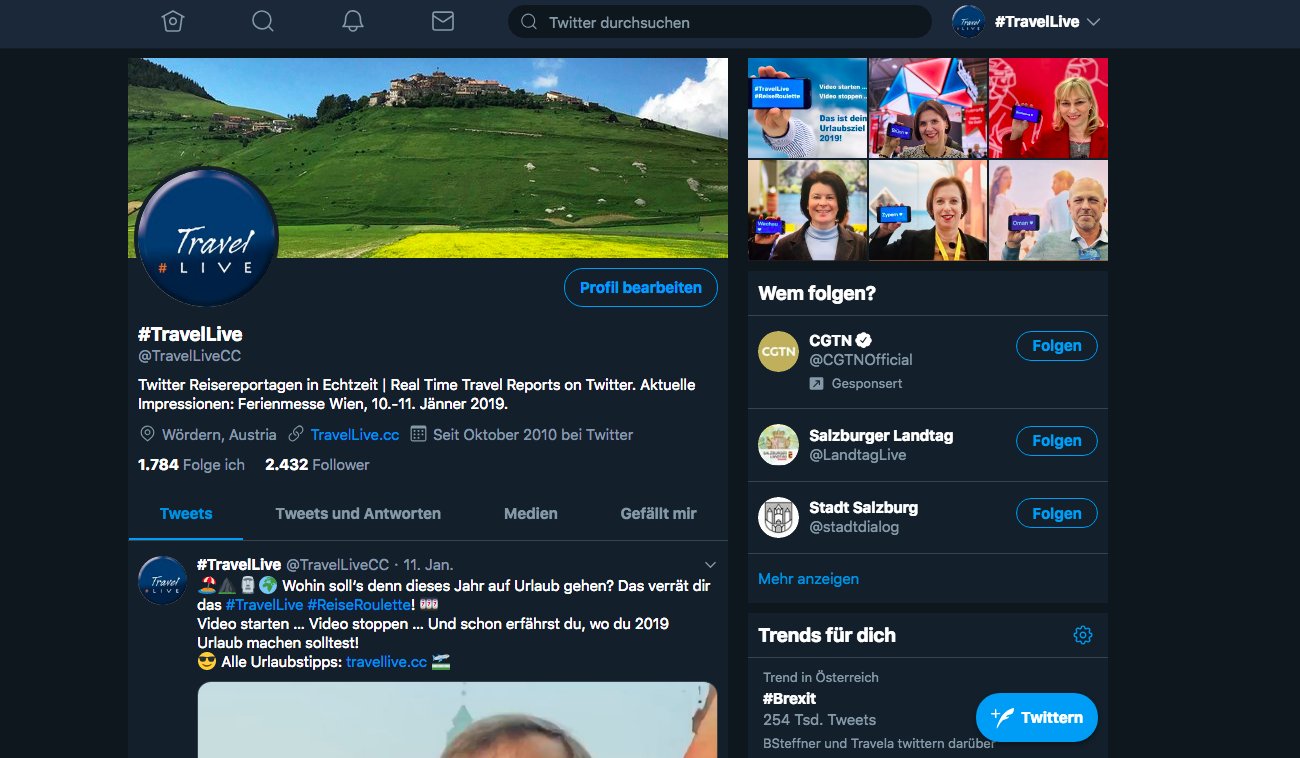
Task: Open the large Travel Live profile picture
Action: point(207,237)
